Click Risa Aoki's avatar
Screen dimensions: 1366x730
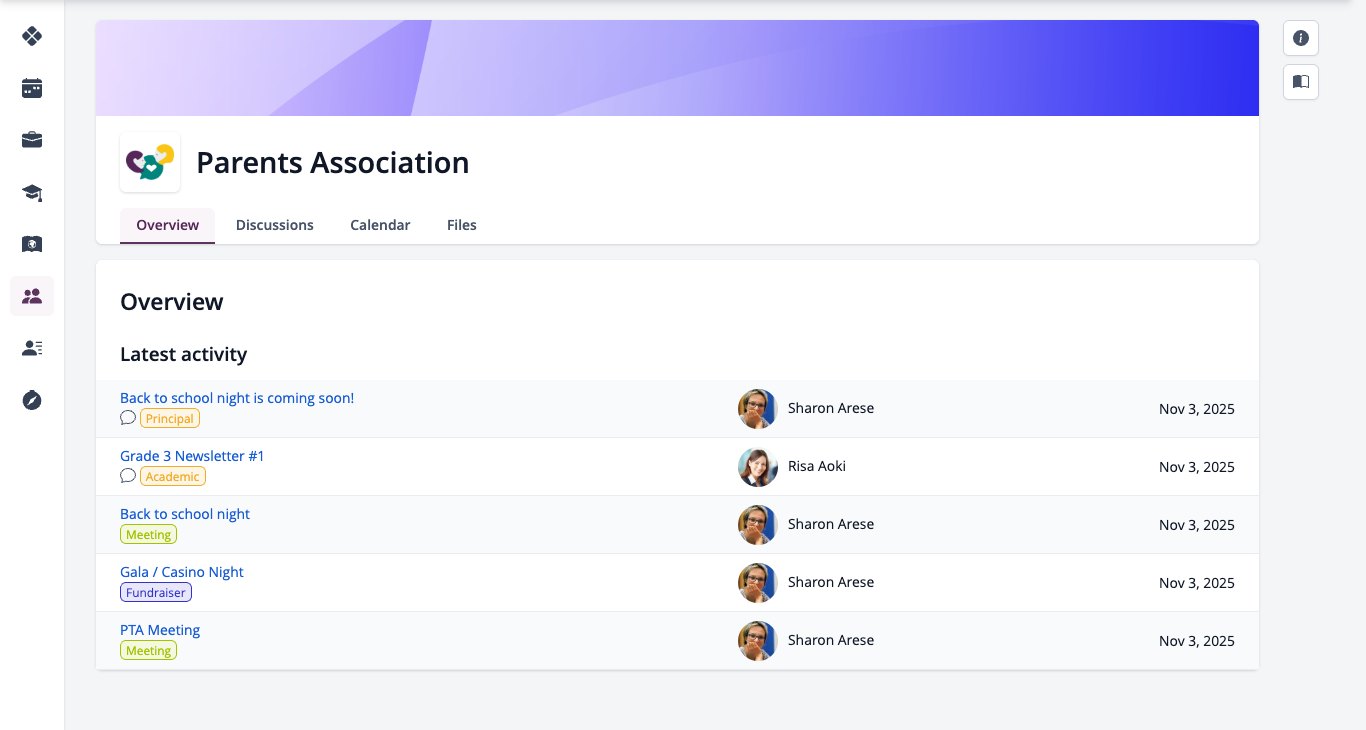point(758,467)
